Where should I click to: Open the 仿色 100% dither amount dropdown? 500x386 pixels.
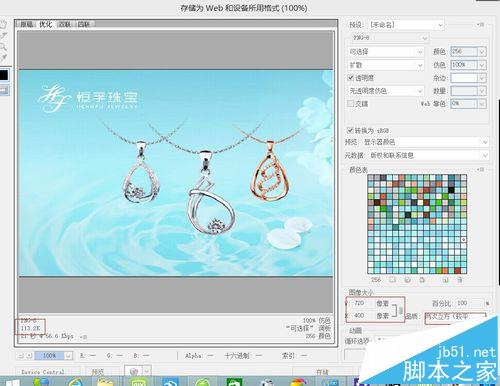point(468,65)
